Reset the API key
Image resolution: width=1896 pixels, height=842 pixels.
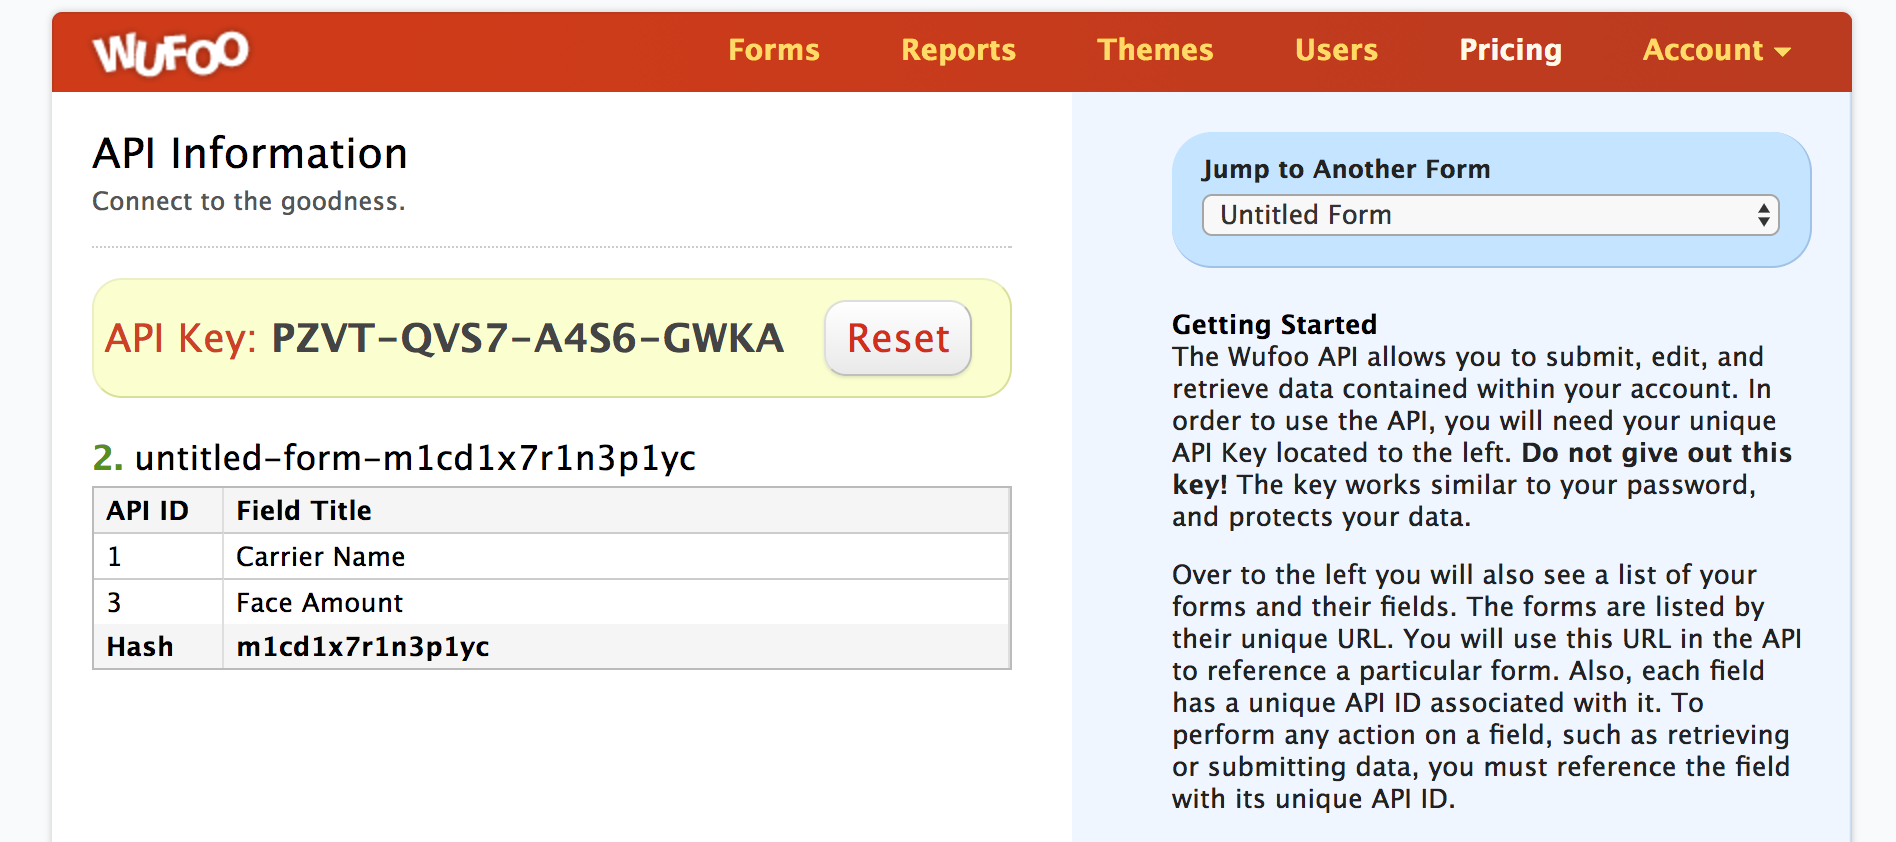coord(898,338)
